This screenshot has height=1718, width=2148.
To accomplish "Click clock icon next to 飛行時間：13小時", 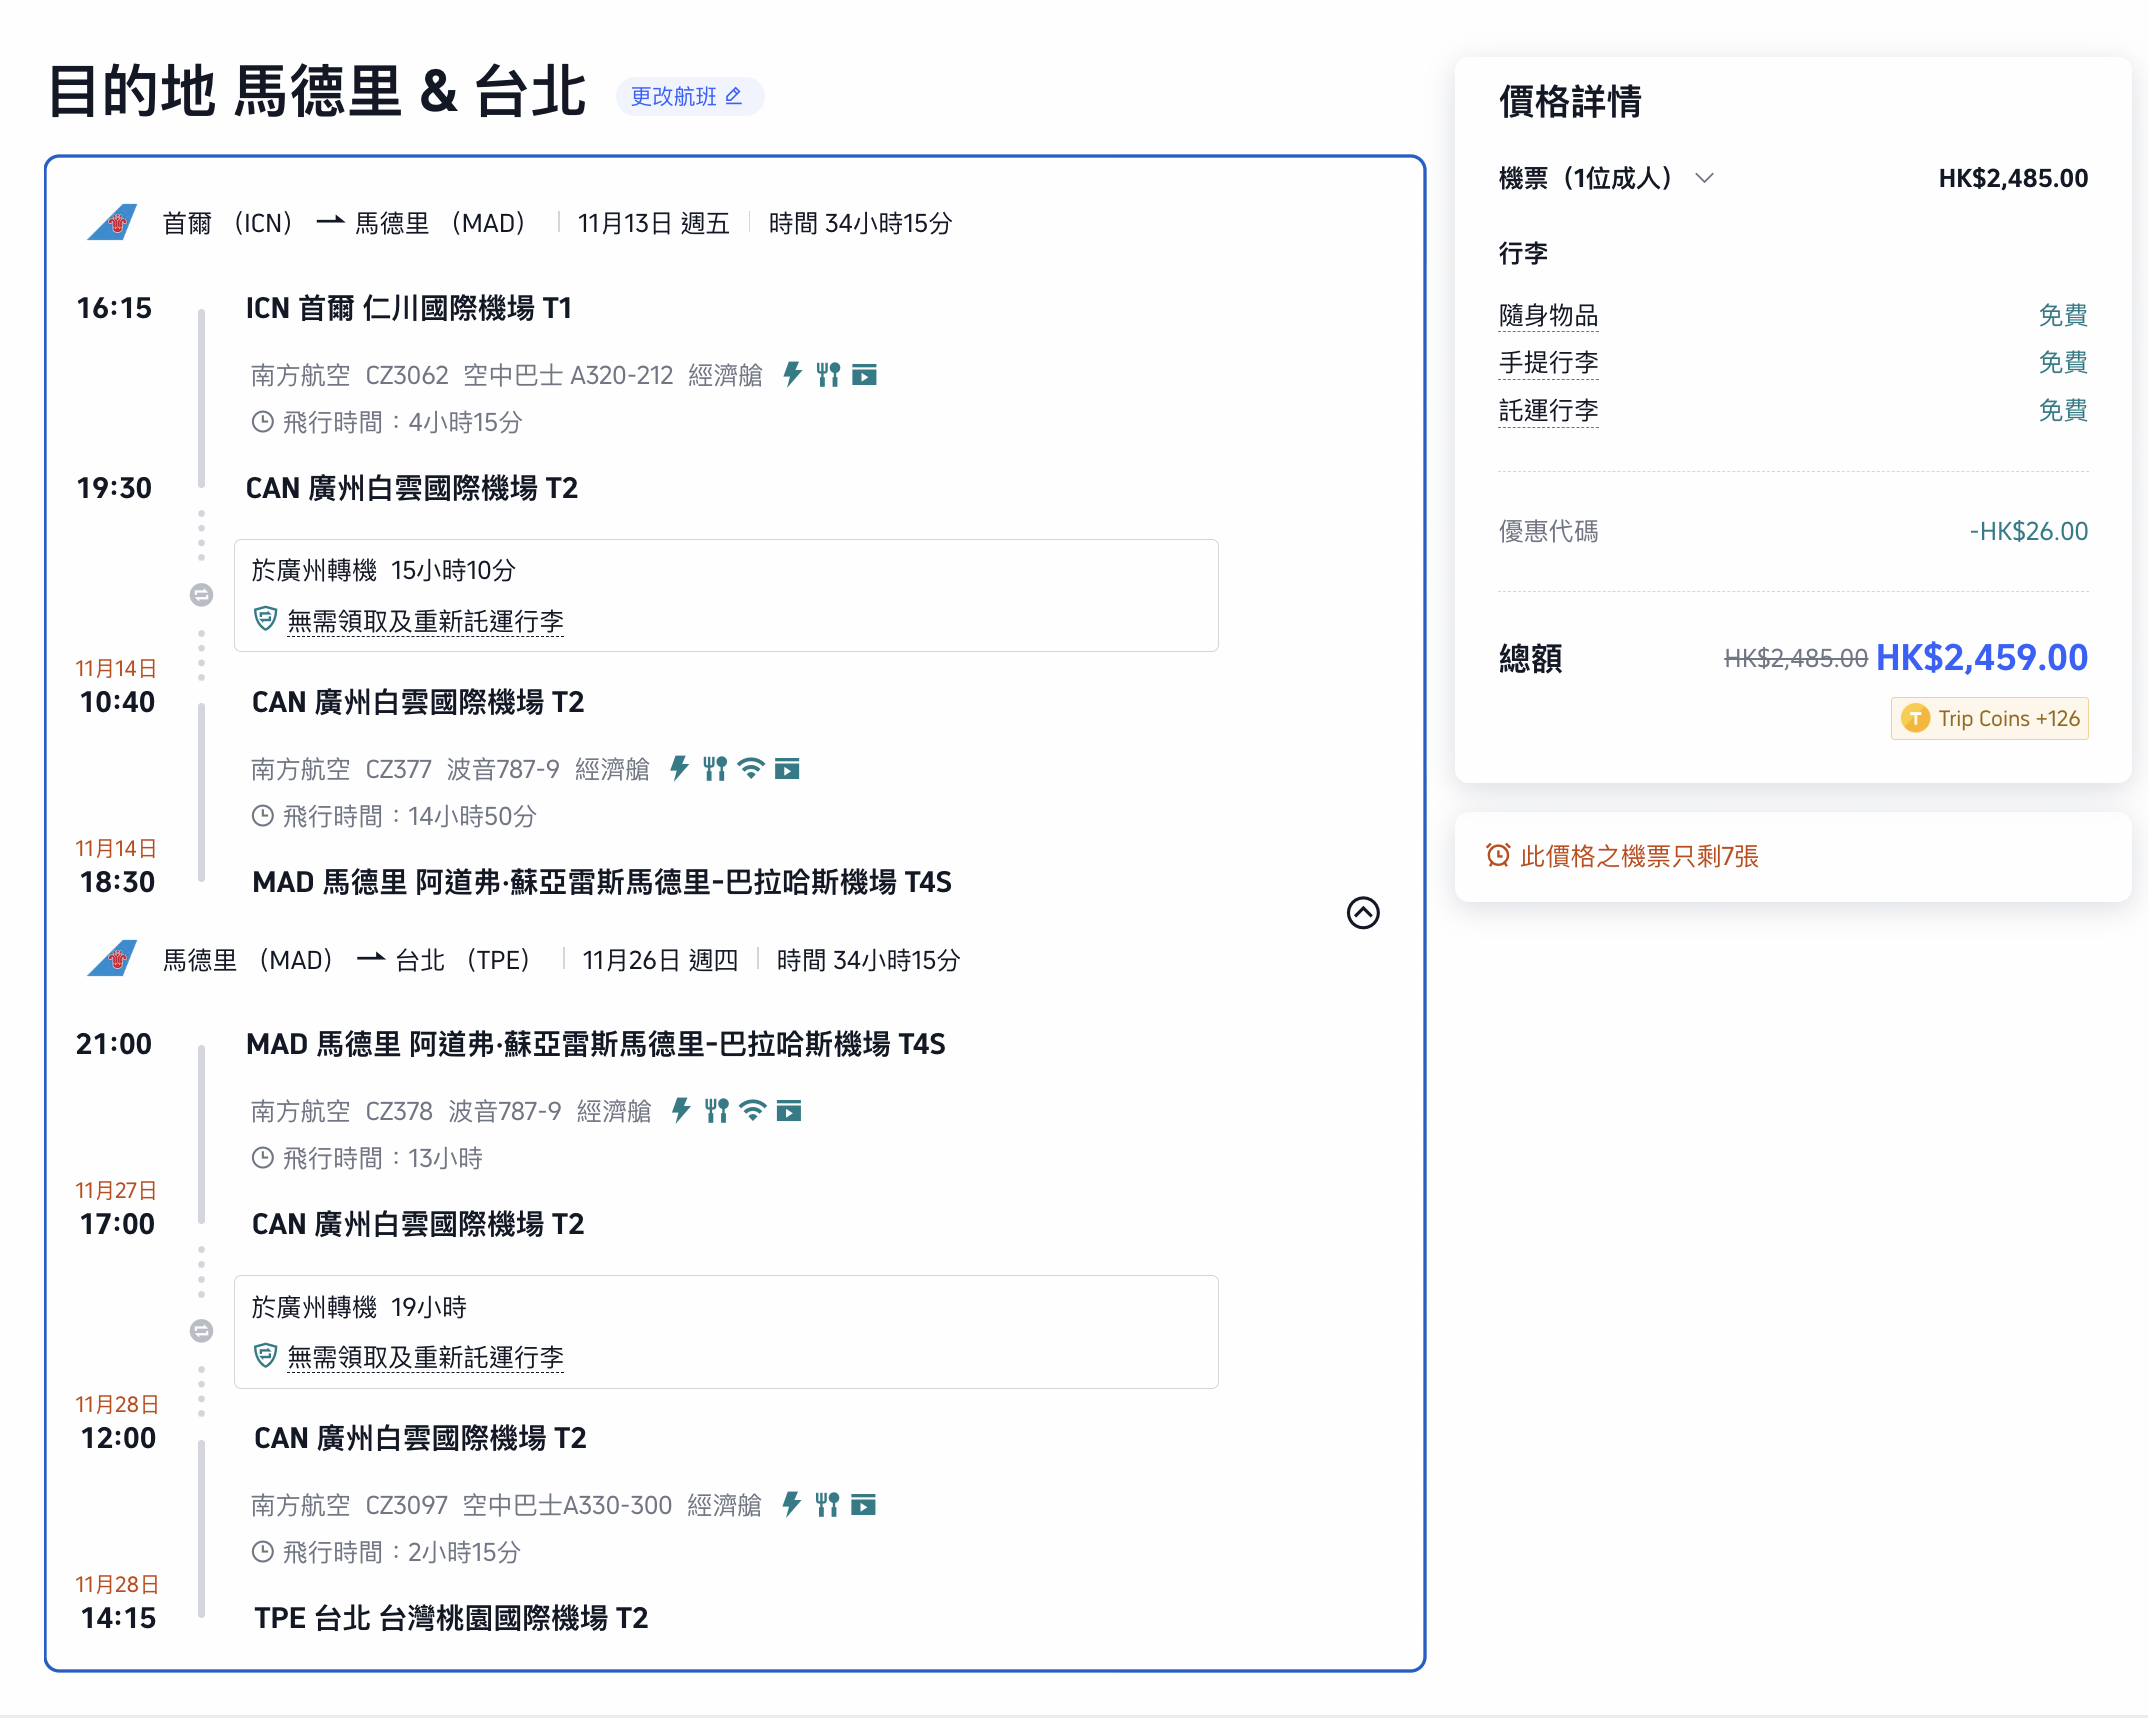I will [262, 1158].
